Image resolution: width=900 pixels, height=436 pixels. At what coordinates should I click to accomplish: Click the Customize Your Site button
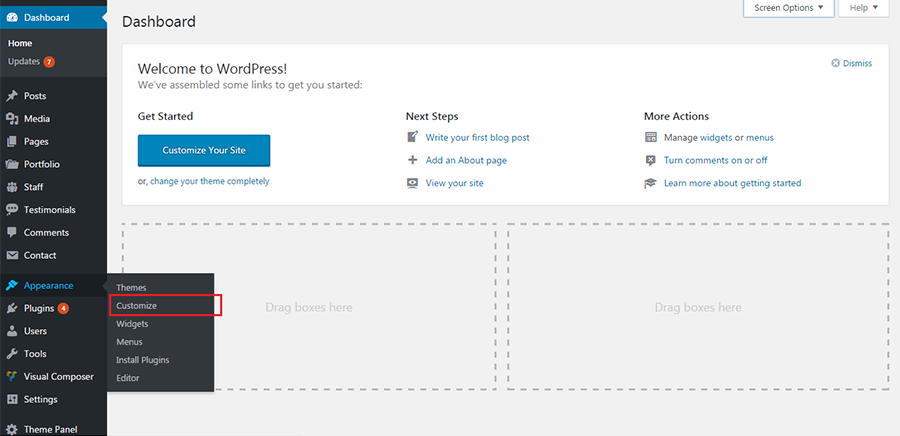pos(204,150)
